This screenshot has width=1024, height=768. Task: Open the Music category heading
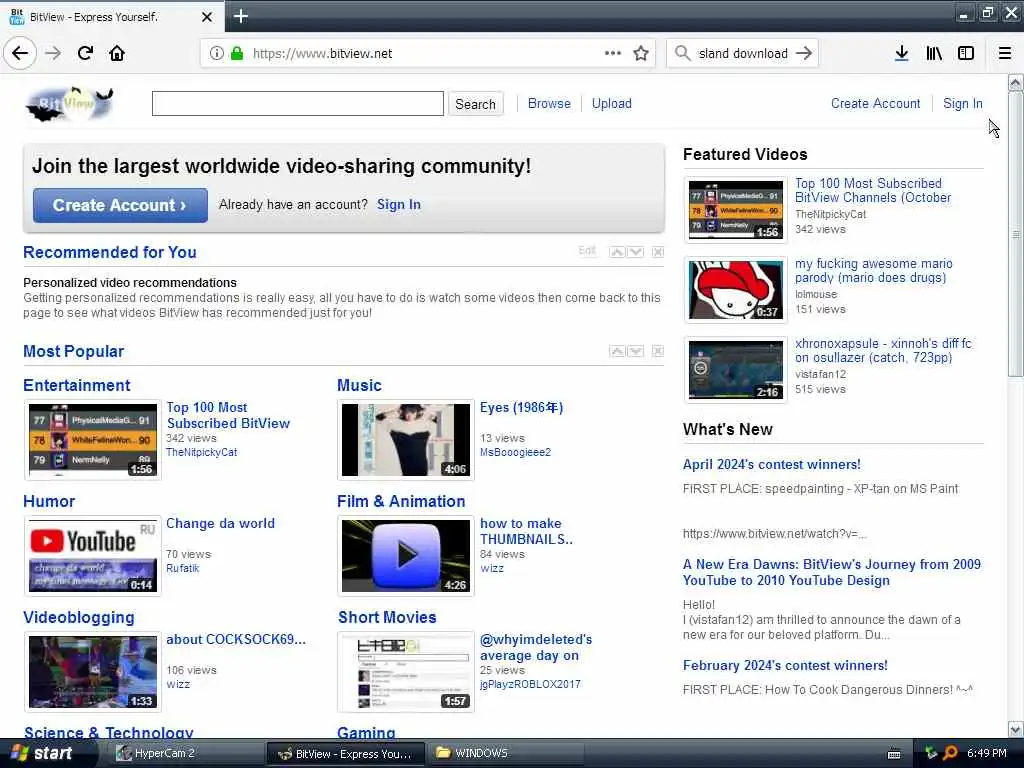coord(359,385)
